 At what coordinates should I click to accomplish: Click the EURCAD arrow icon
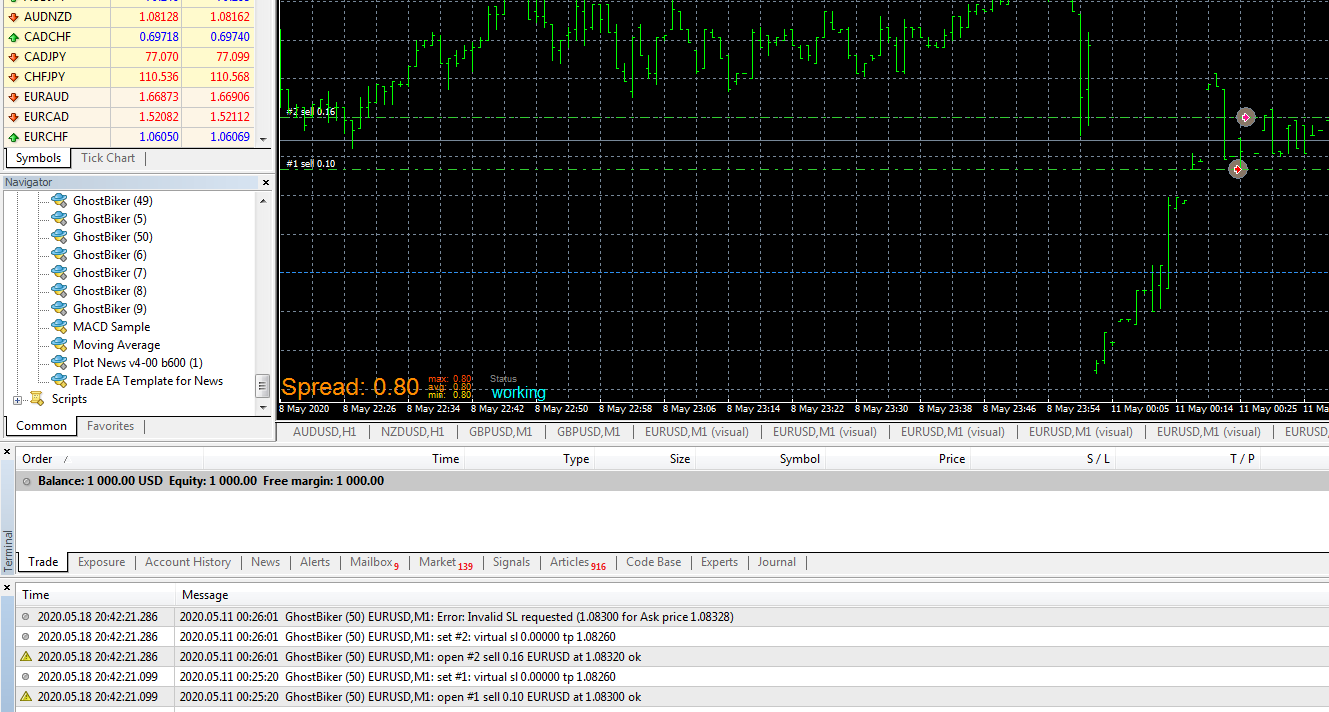coord(13,117)
